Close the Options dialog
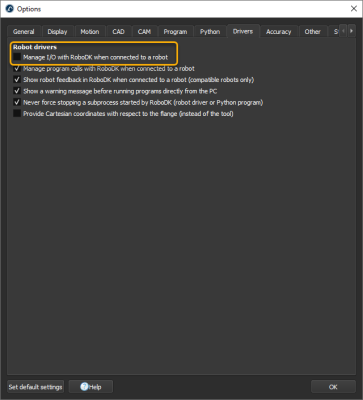 pos(354,9)
